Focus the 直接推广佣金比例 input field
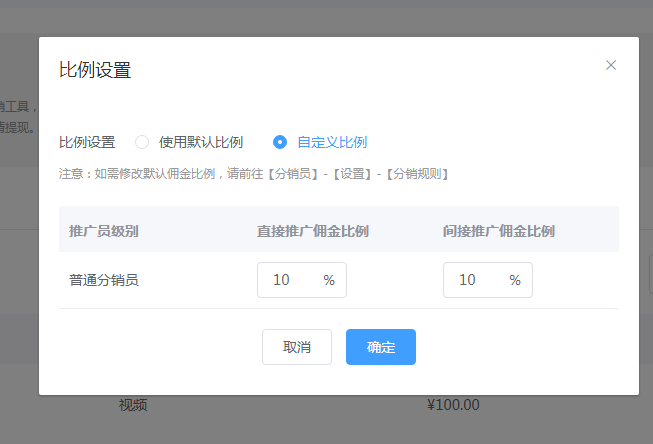 [x=287, y=280]
